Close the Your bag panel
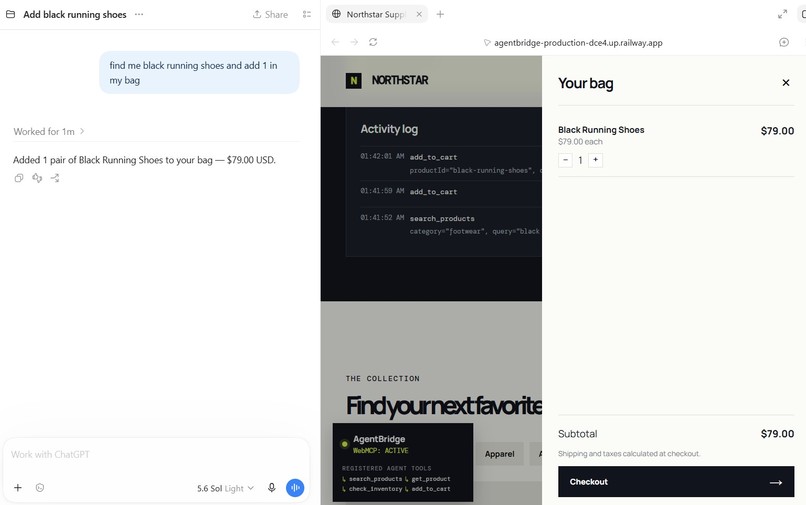 point(786,83)
